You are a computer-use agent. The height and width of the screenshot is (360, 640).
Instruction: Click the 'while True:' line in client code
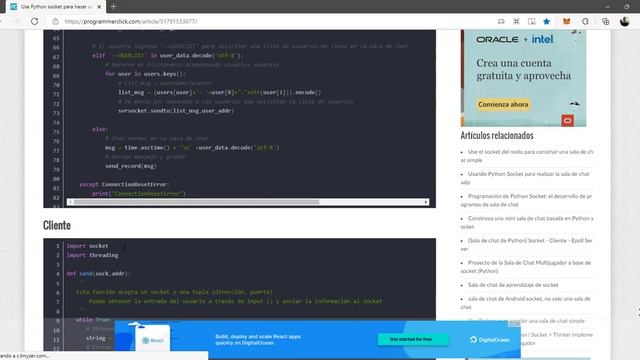click(93, 320)
